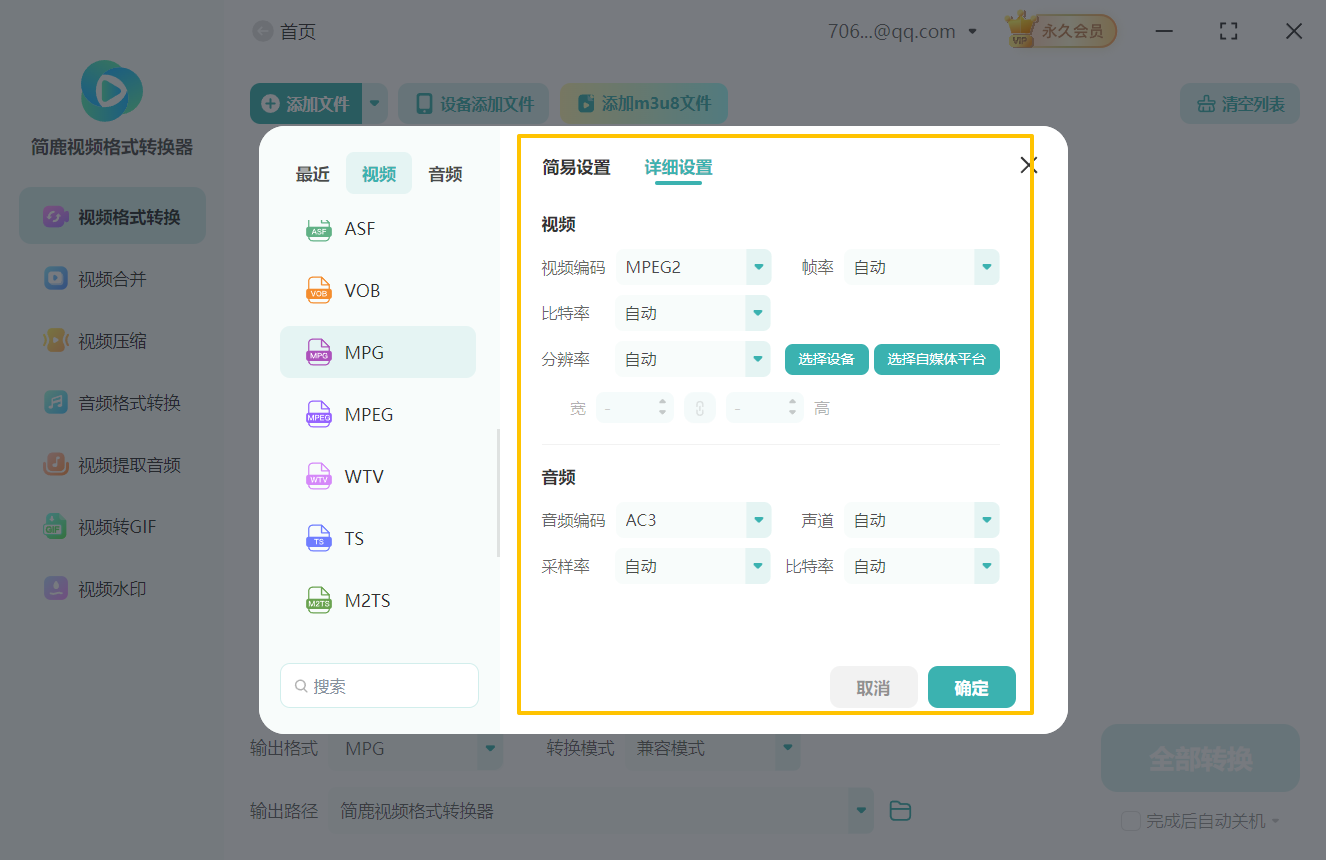Confirm settings with 确定 button
Image resolution: width=1326 pixels, height=860 pixels.
tap(971, 687)
